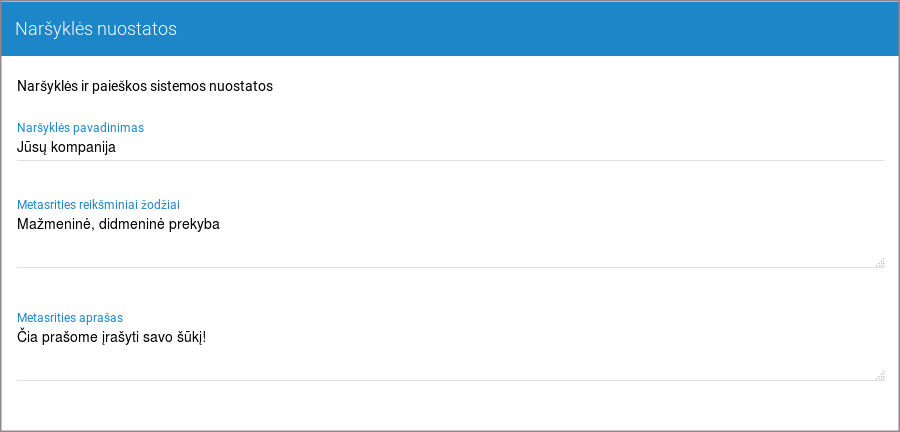This screenshot has width=900, height=432.
Task: Click the text Mažmeninė, didmeninė prekyba
Action: click(x=118, y=224)
